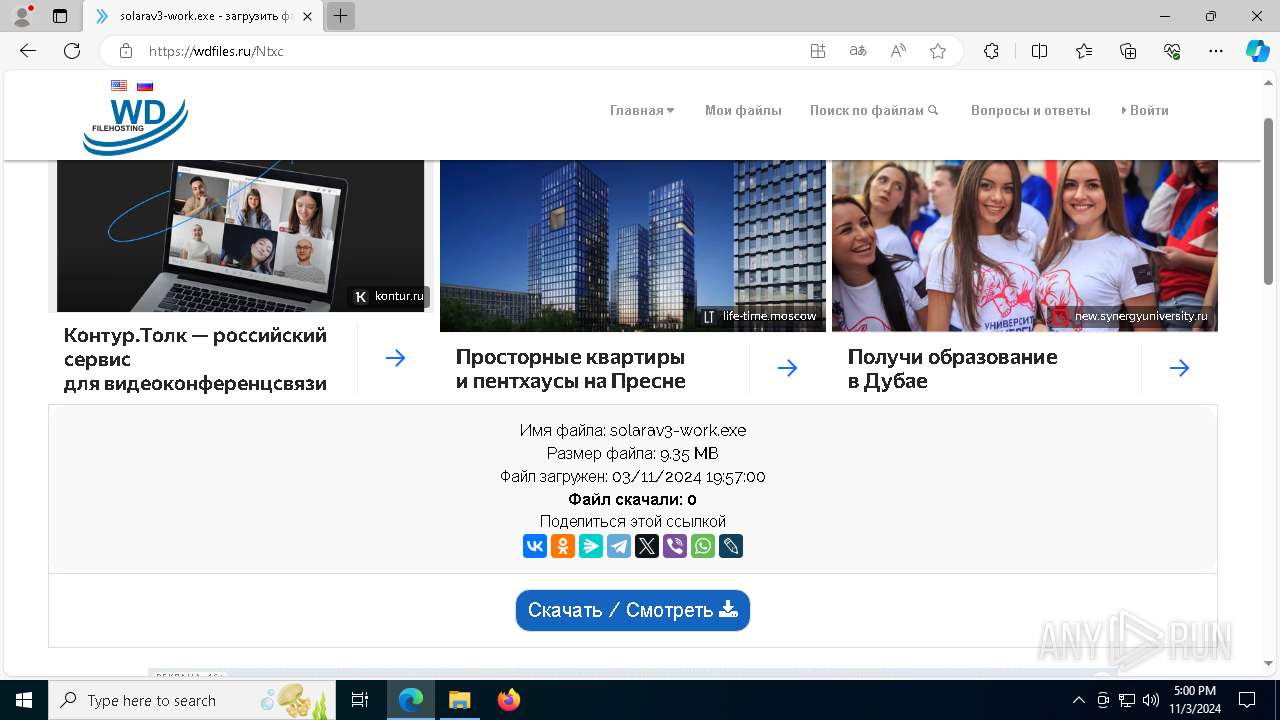Screen dimensions: 1280x720
Task: Open the Просторные квартиры ad headline
Action: coord(571,369)
